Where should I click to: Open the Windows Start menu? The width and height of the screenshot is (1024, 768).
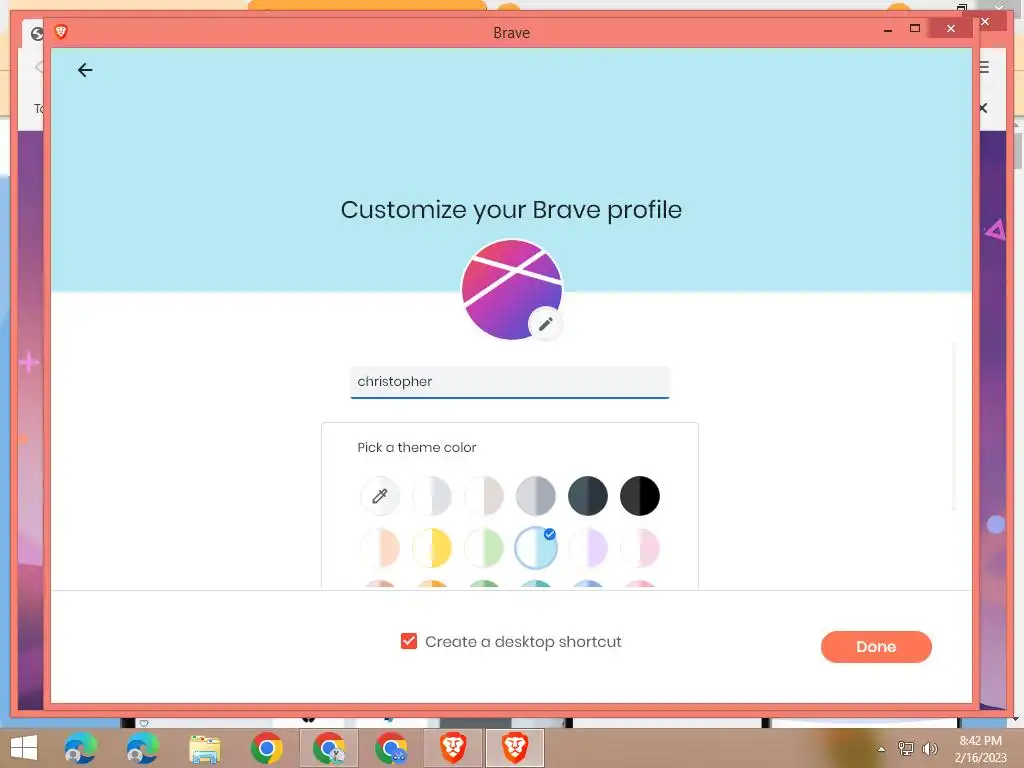24,748
